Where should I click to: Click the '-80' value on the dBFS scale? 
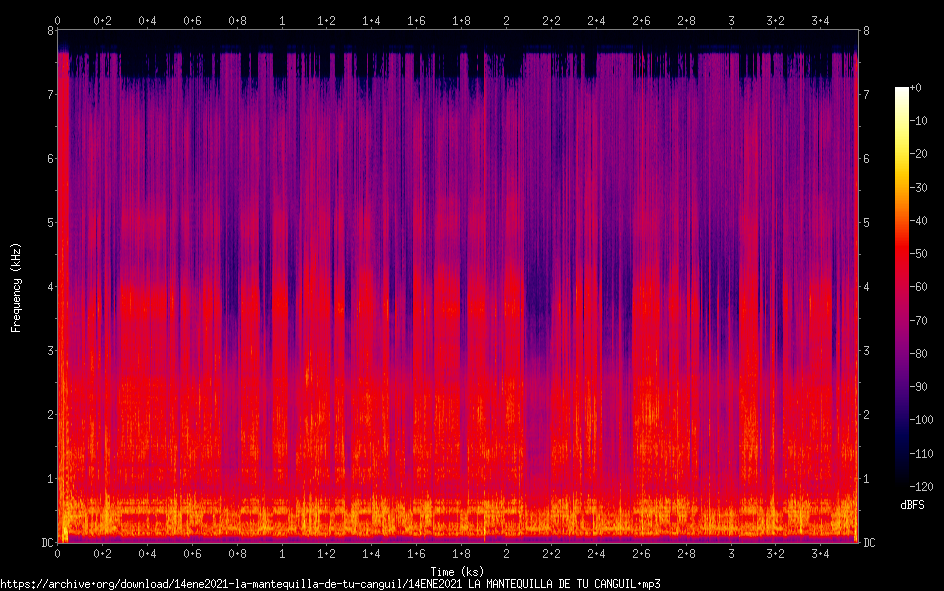tap(918, 353)
